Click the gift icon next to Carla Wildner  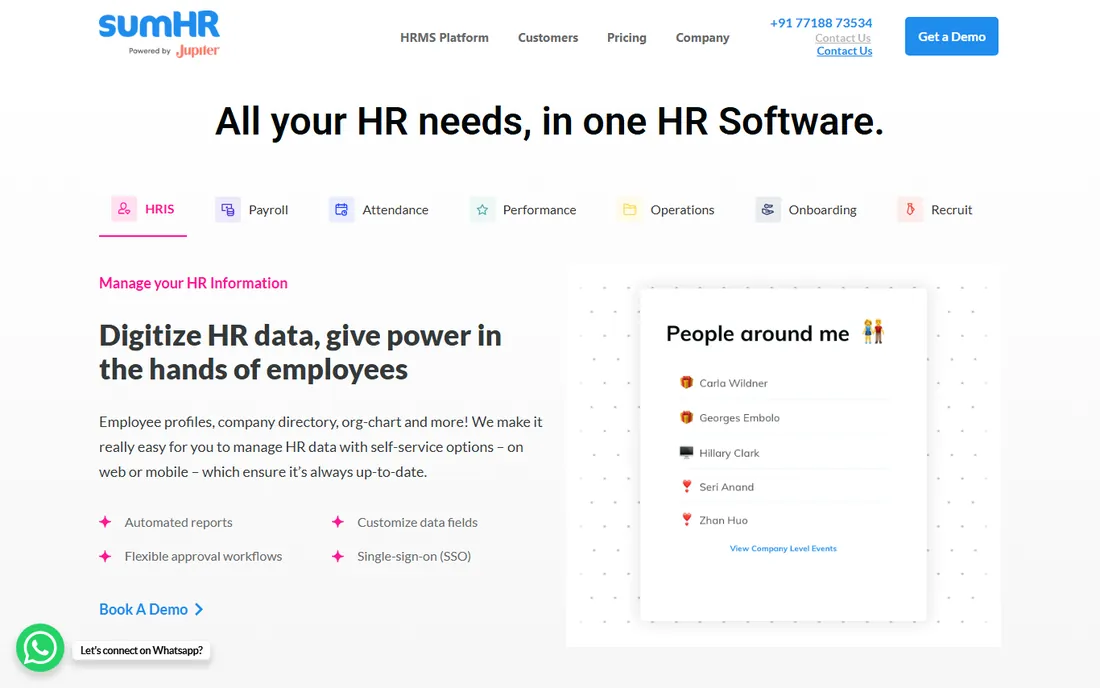tap(686, 382)
